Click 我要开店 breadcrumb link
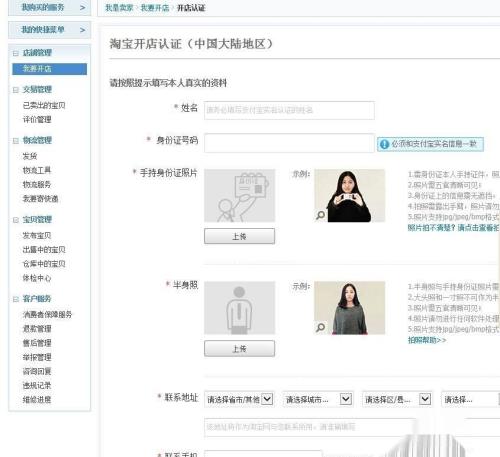Screen dimensions: 500x457 pyautogui.click(x=155, y=8)
